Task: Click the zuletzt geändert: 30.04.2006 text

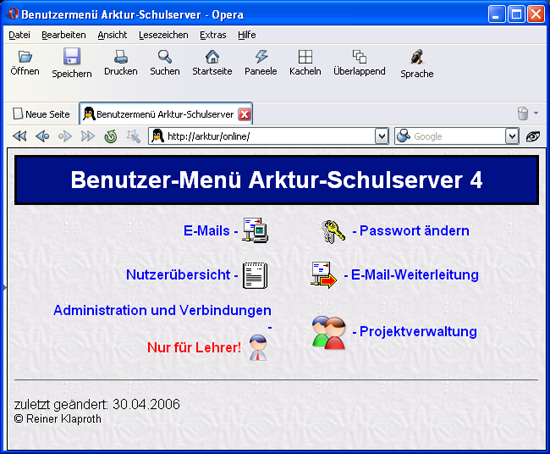Action: [x=97, y=404]
